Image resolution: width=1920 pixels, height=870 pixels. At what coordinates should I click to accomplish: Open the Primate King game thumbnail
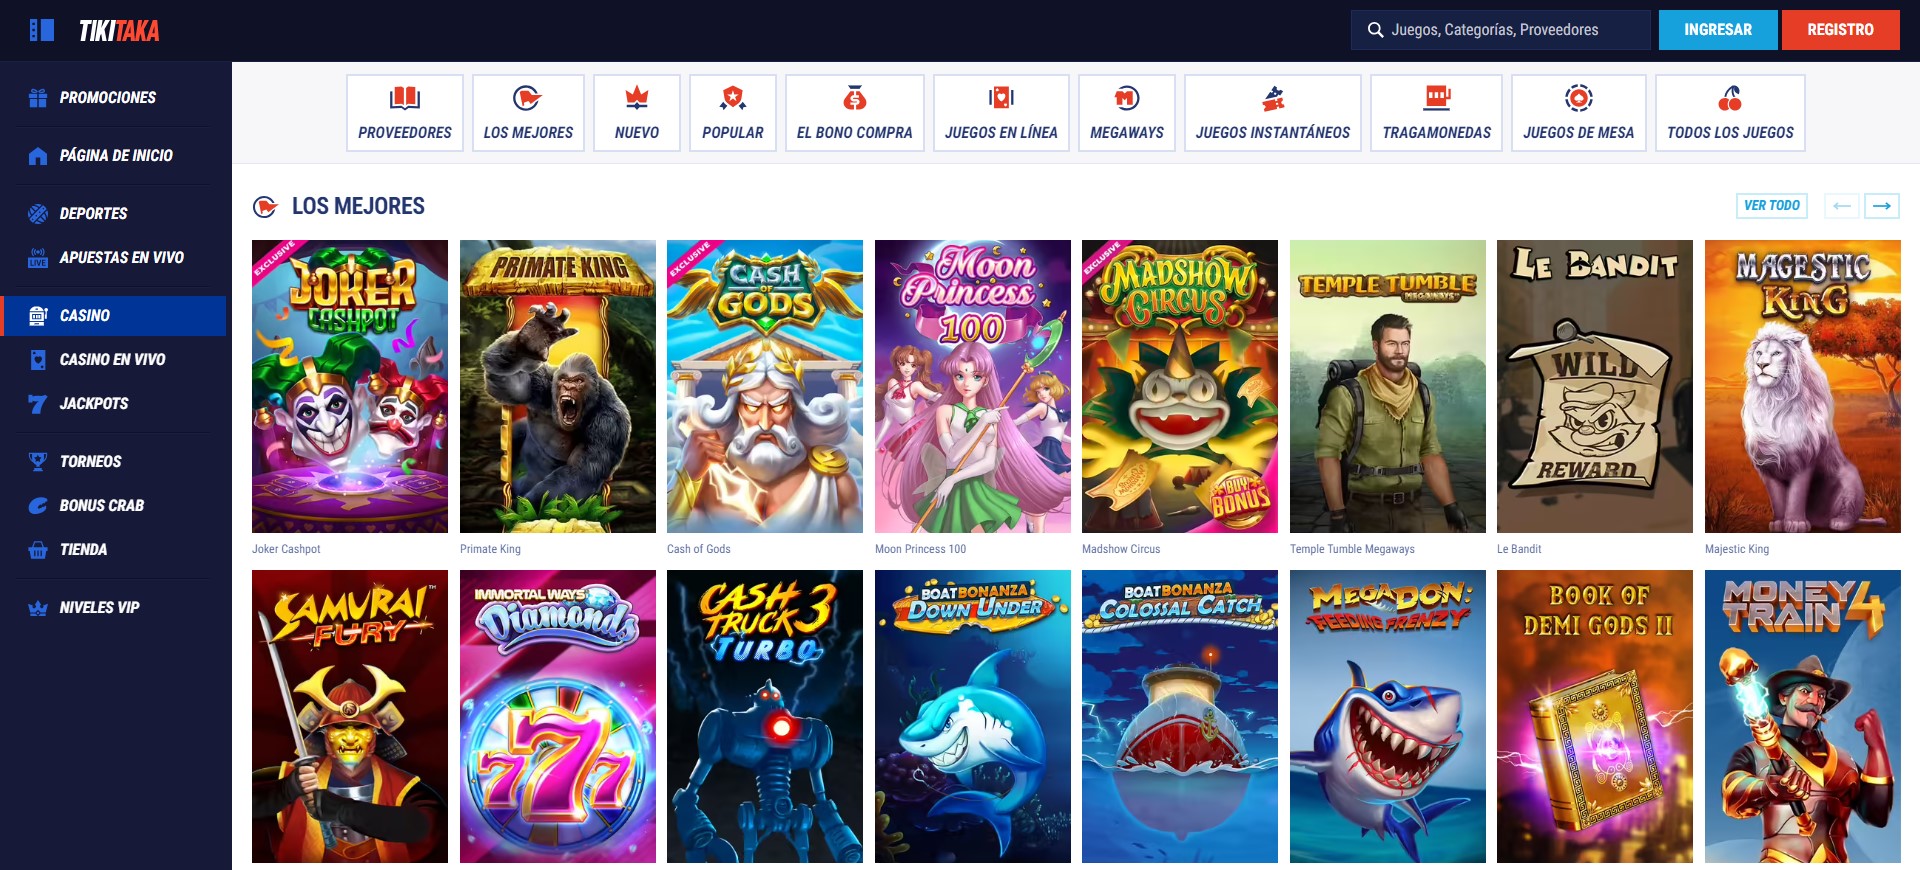point(558,386)
